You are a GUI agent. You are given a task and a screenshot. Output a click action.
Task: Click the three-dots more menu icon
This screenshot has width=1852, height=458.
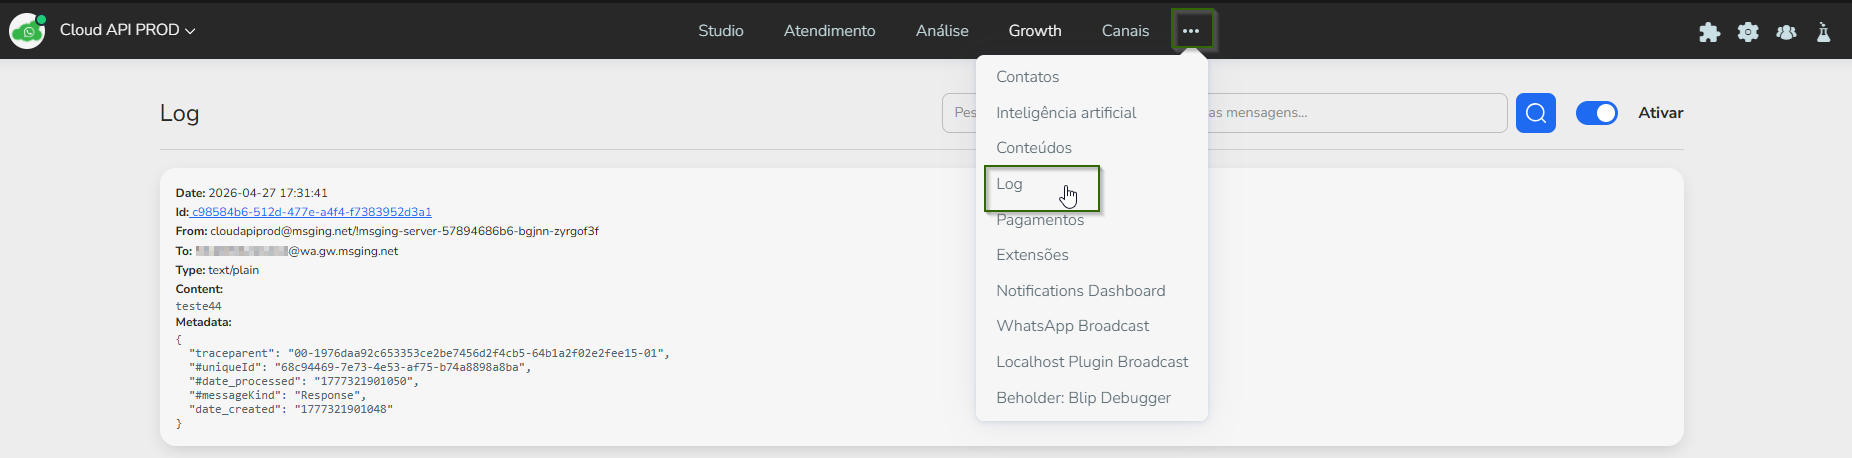(x=1190, y=31)
